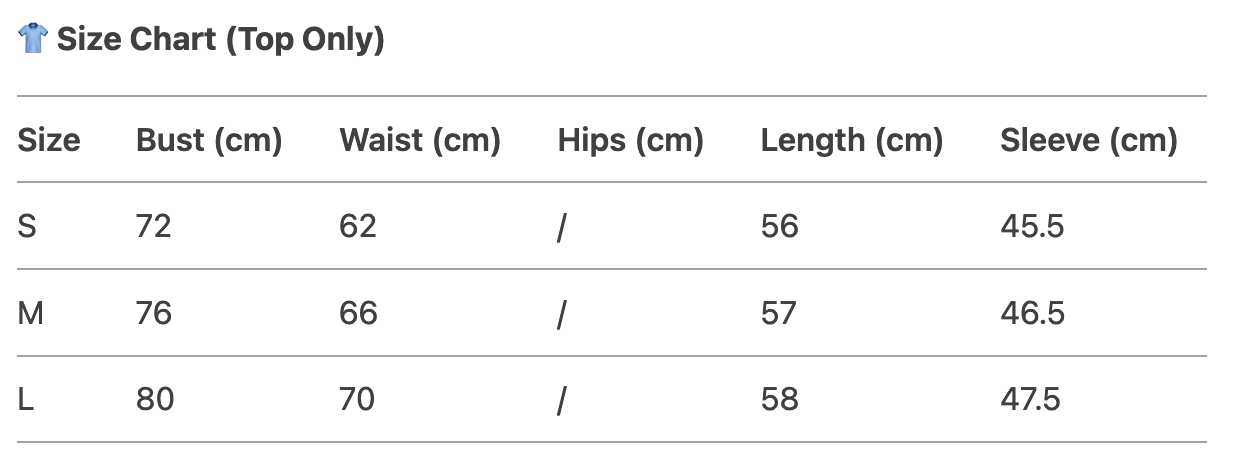Click sleeve value 47.5

click(1030, 400)
